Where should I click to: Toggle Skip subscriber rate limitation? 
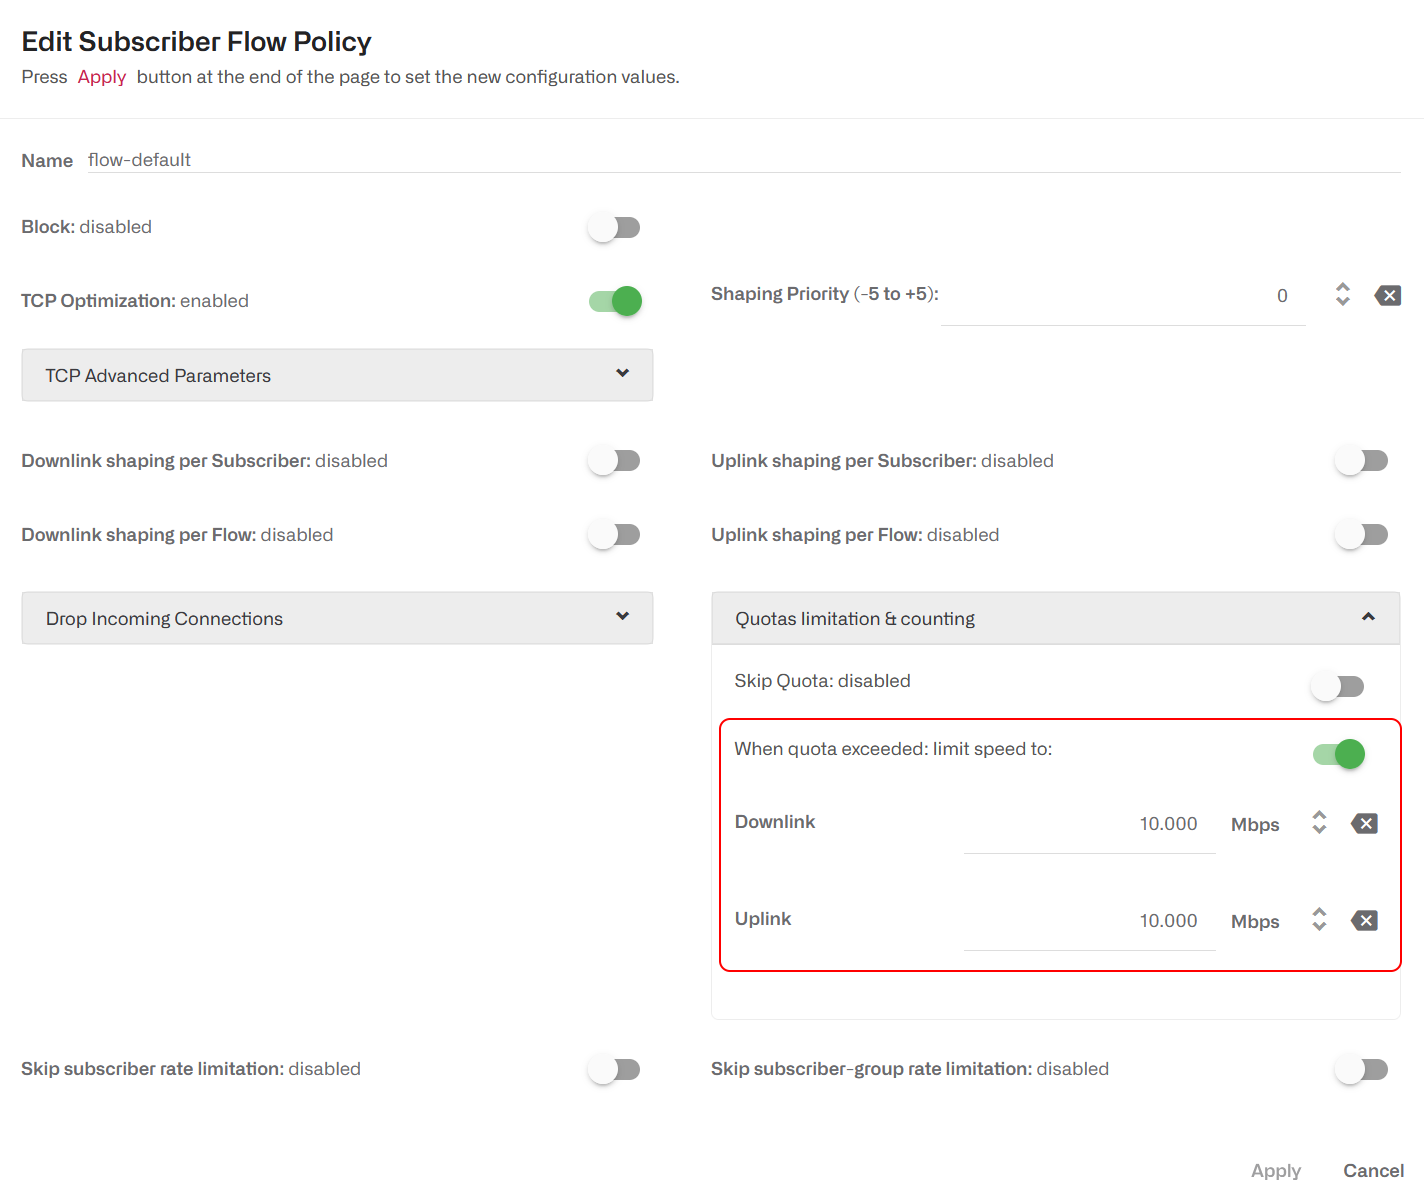pyautogui.click(x=614, y=1070)
